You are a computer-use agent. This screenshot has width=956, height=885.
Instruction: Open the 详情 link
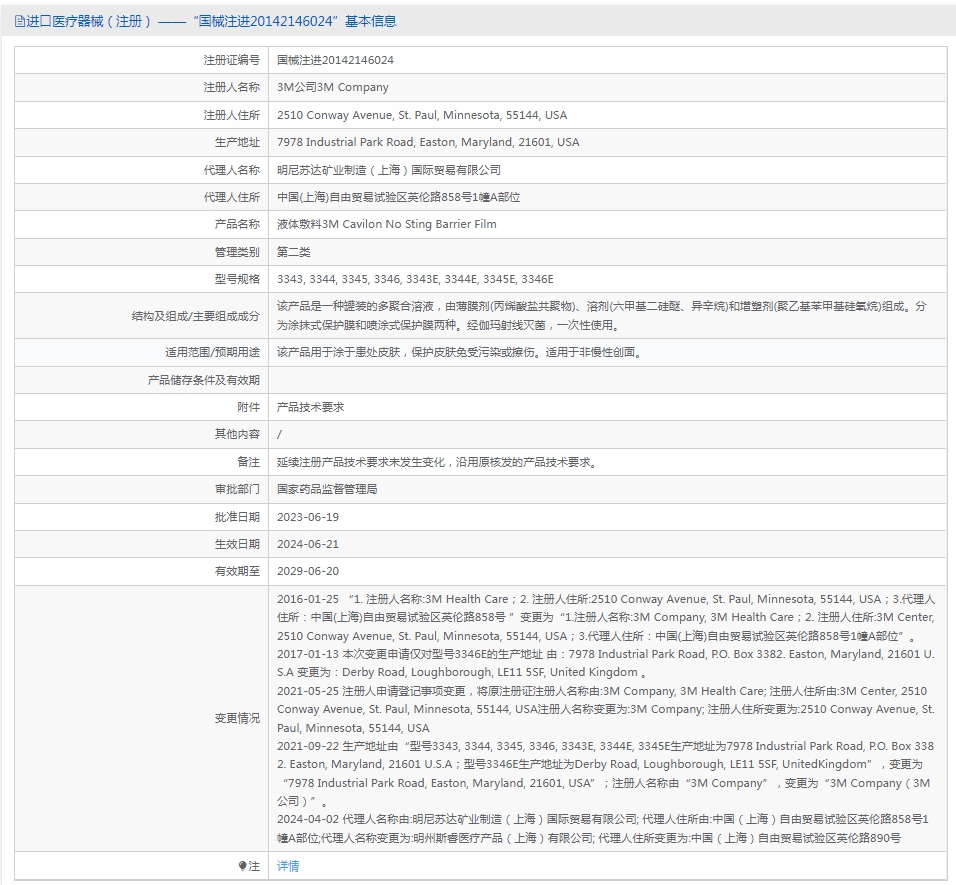pos(288,865)
